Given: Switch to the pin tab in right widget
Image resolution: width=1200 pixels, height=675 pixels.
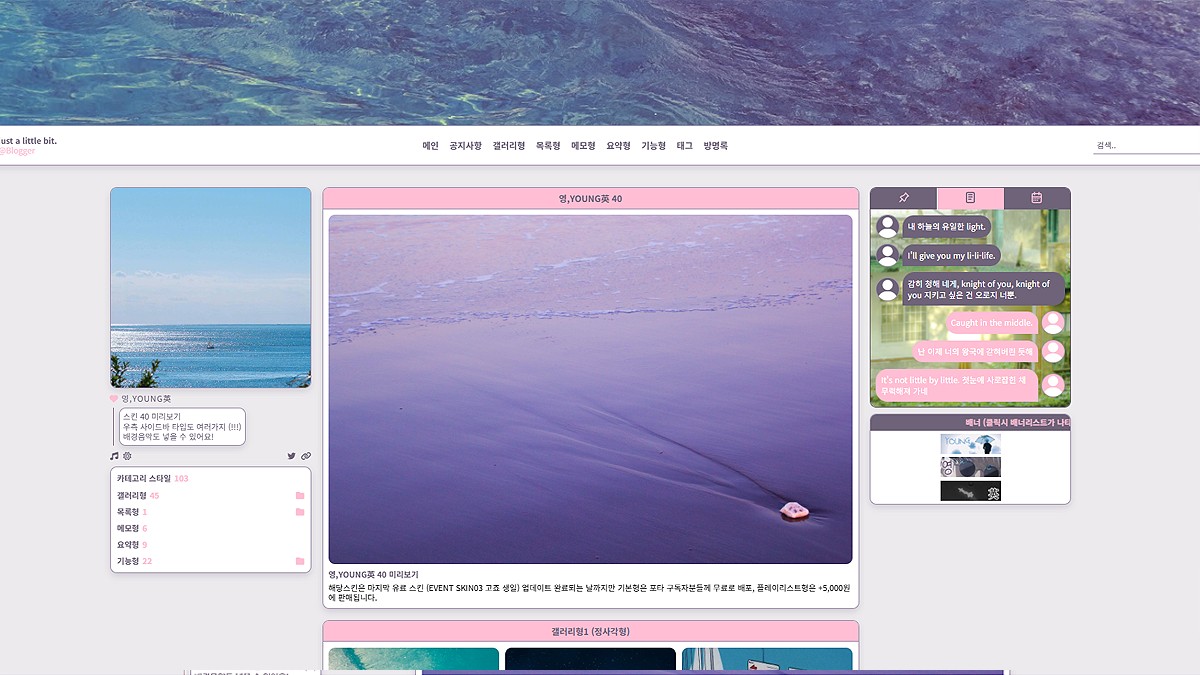Looking at the screenshot, I should pos(903,198).
